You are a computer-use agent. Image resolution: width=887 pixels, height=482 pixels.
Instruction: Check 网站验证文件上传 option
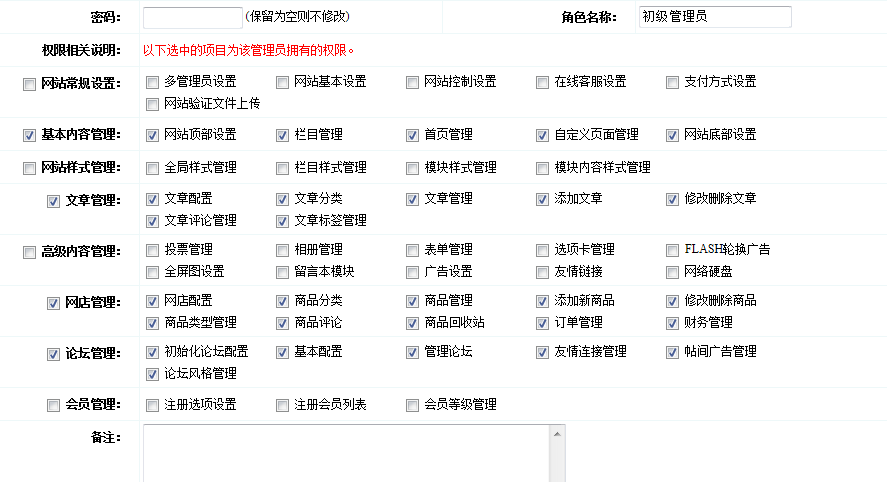click(x=152, y=104)
